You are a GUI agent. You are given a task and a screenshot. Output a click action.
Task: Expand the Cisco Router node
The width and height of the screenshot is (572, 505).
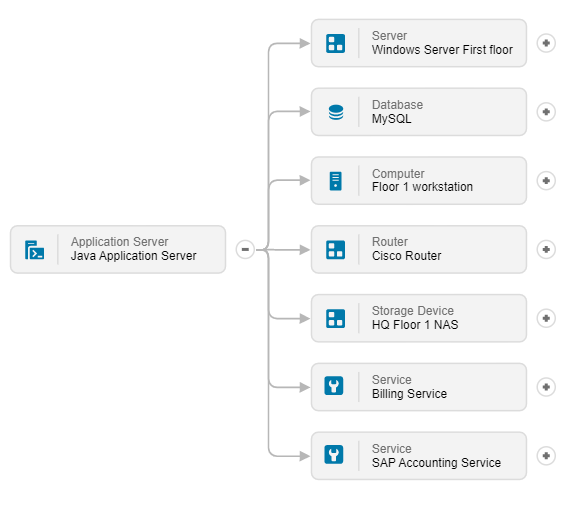546,250
